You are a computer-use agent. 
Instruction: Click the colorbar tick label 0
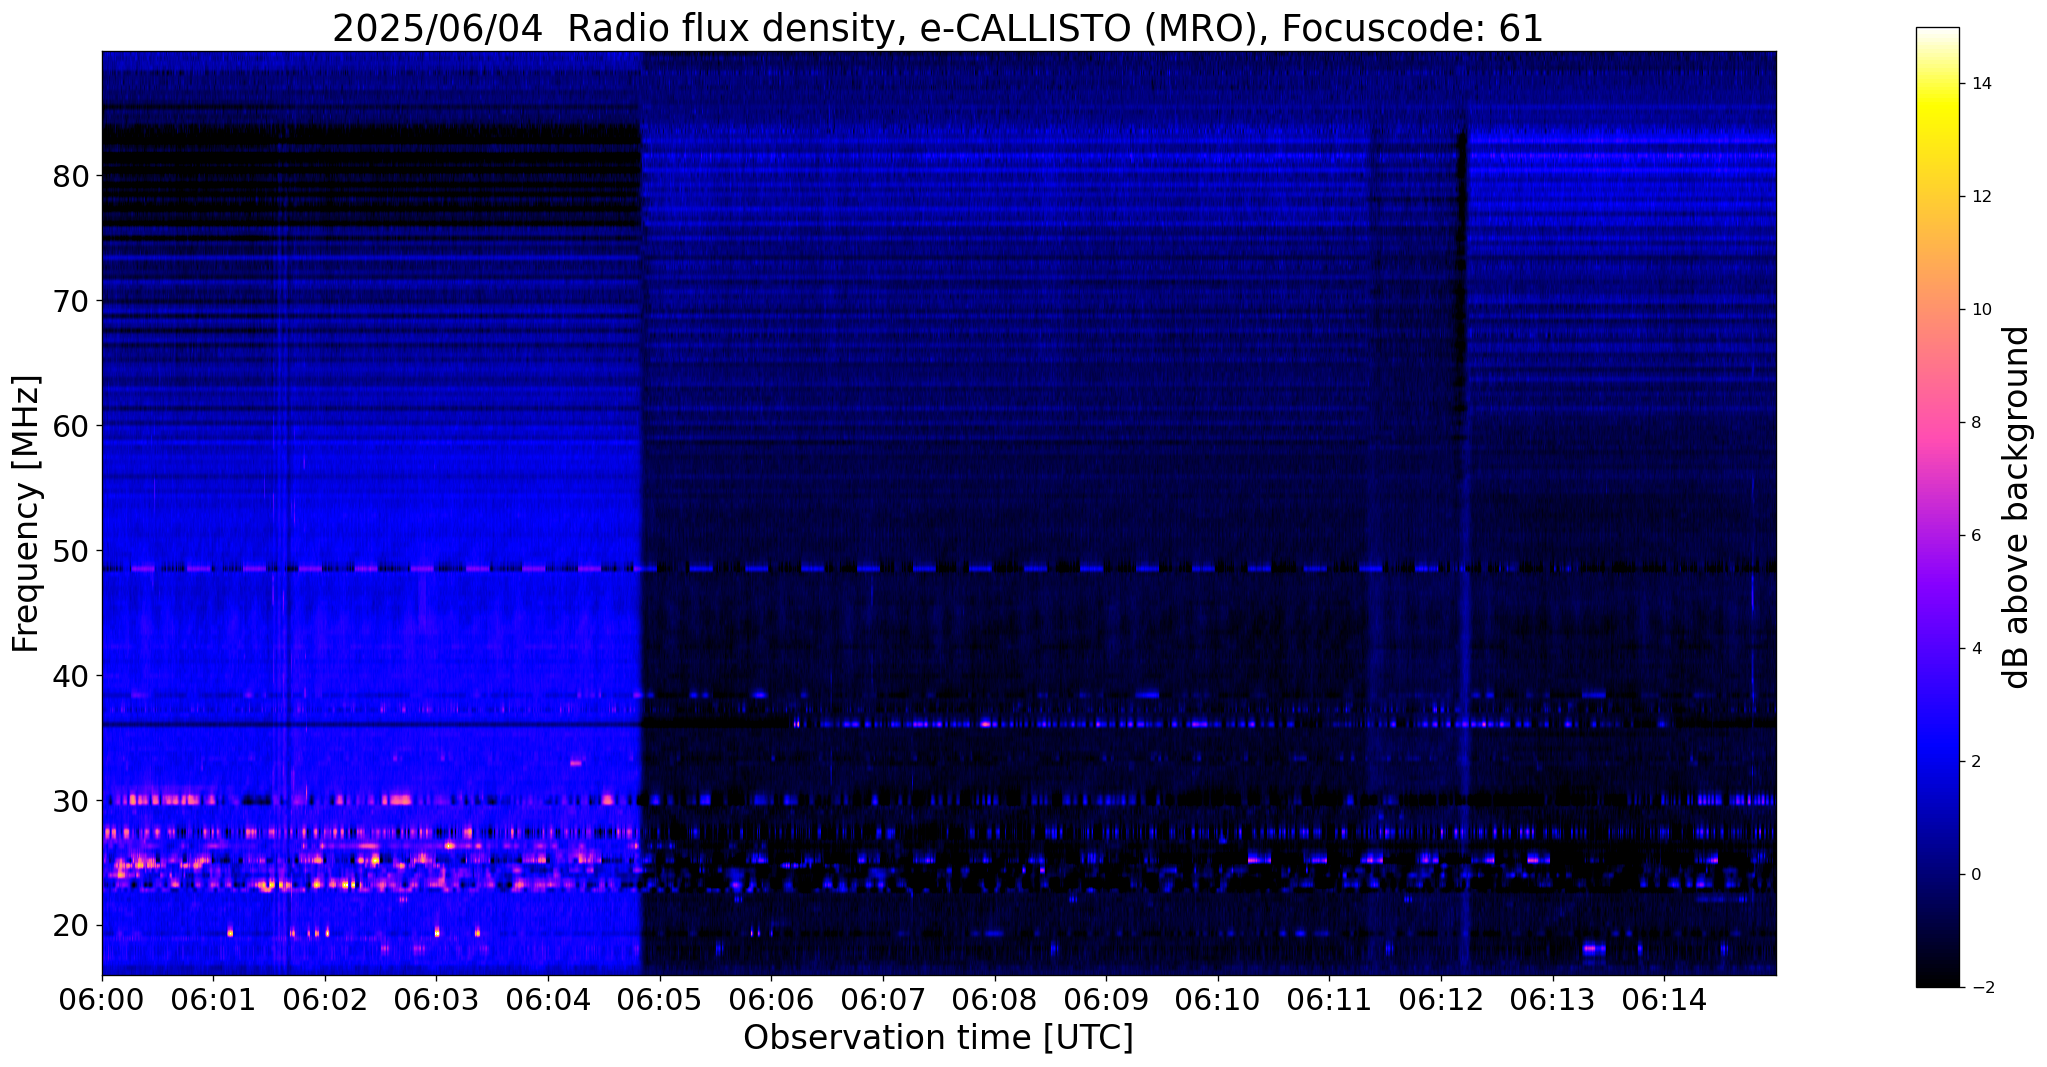[x=1974, y=875]
